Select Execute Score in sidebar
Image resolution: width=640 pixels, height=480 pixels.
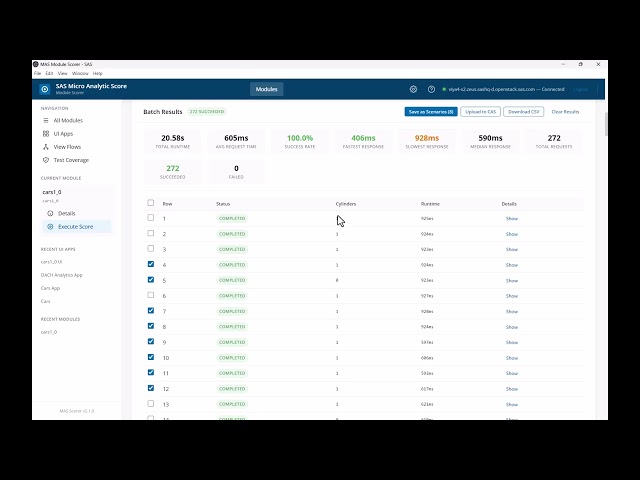pos(76,227)
